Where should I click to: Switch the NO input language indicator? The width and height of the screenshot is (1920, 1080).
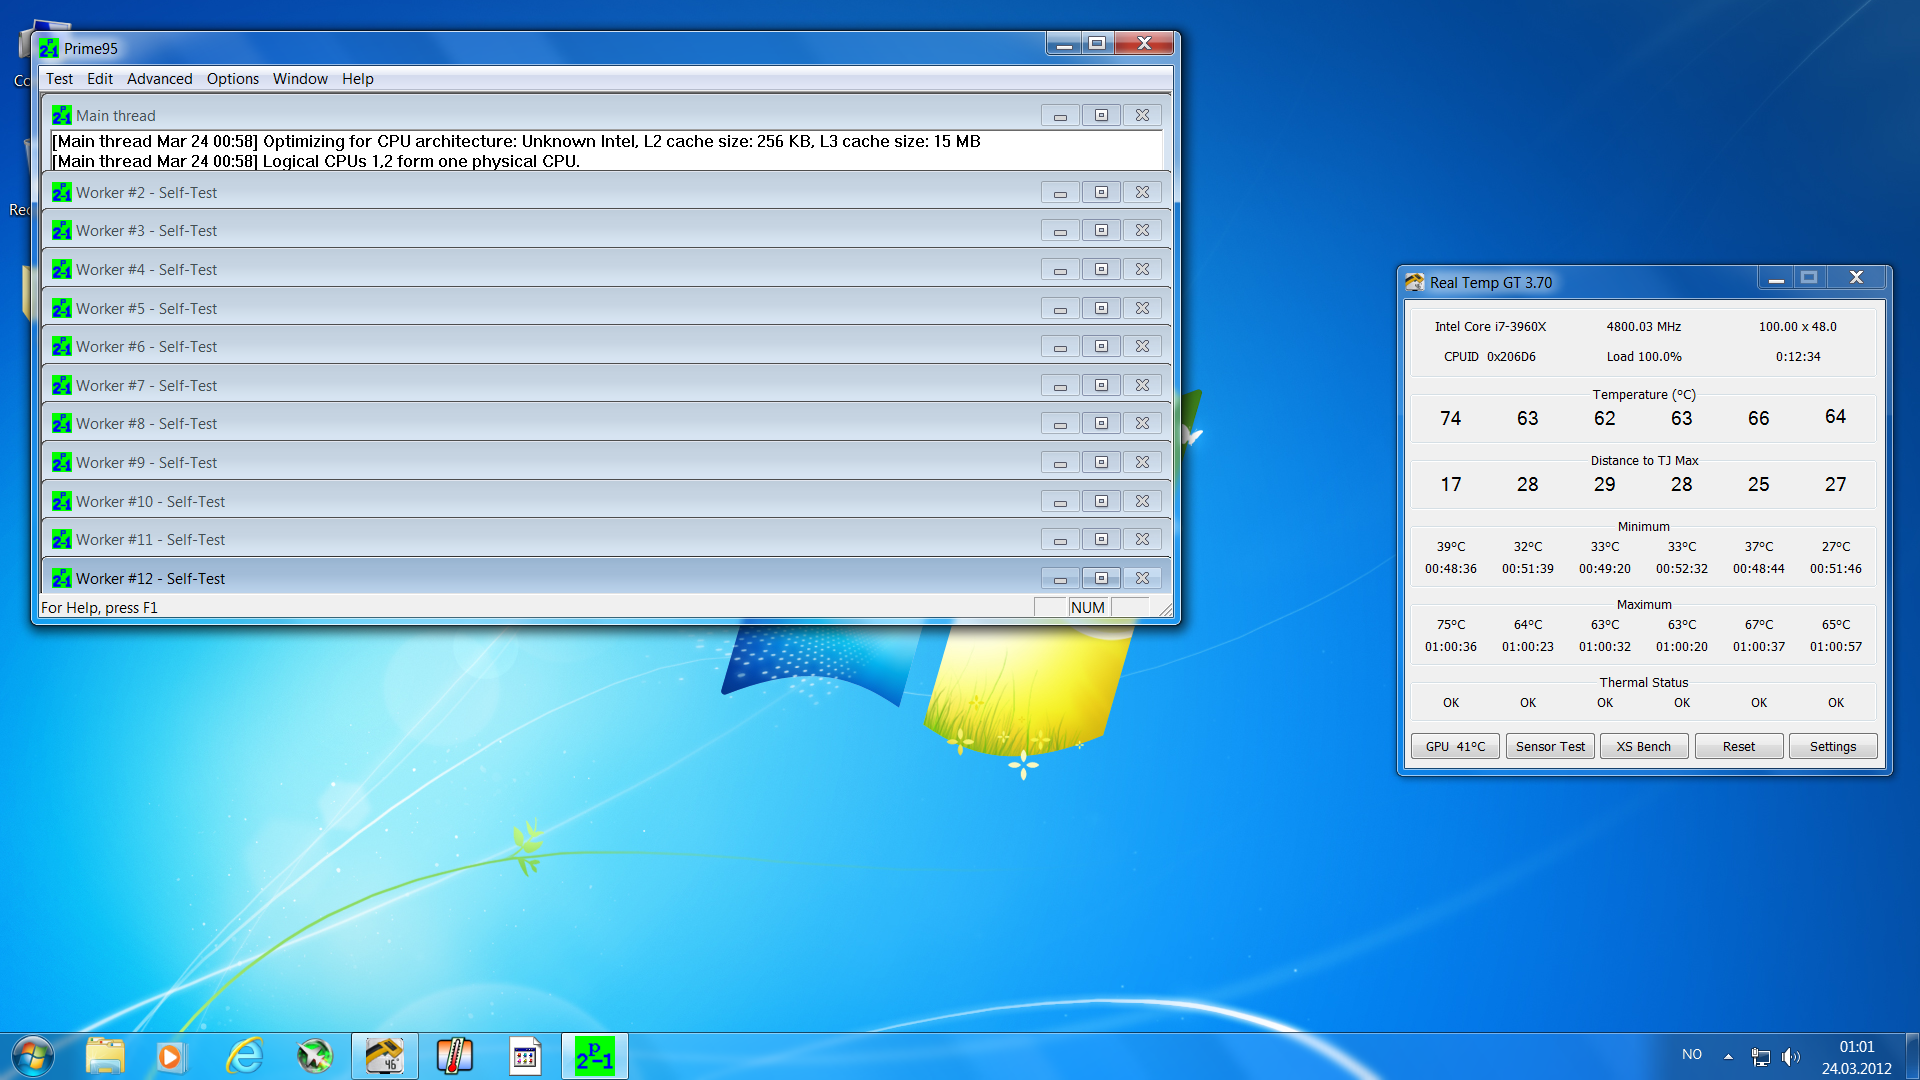[1692, 1054]
